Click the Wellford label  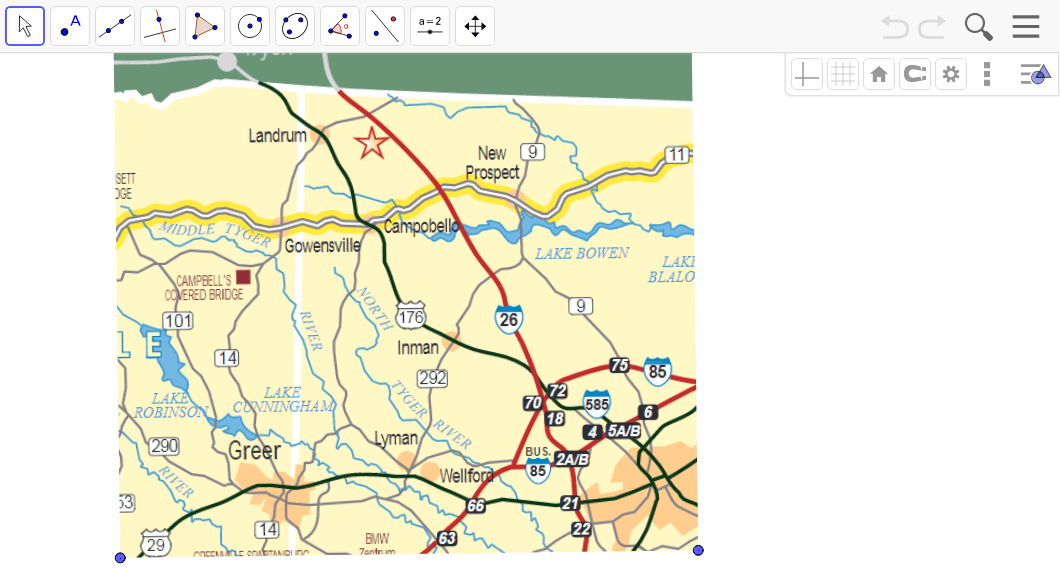point(466,476)
